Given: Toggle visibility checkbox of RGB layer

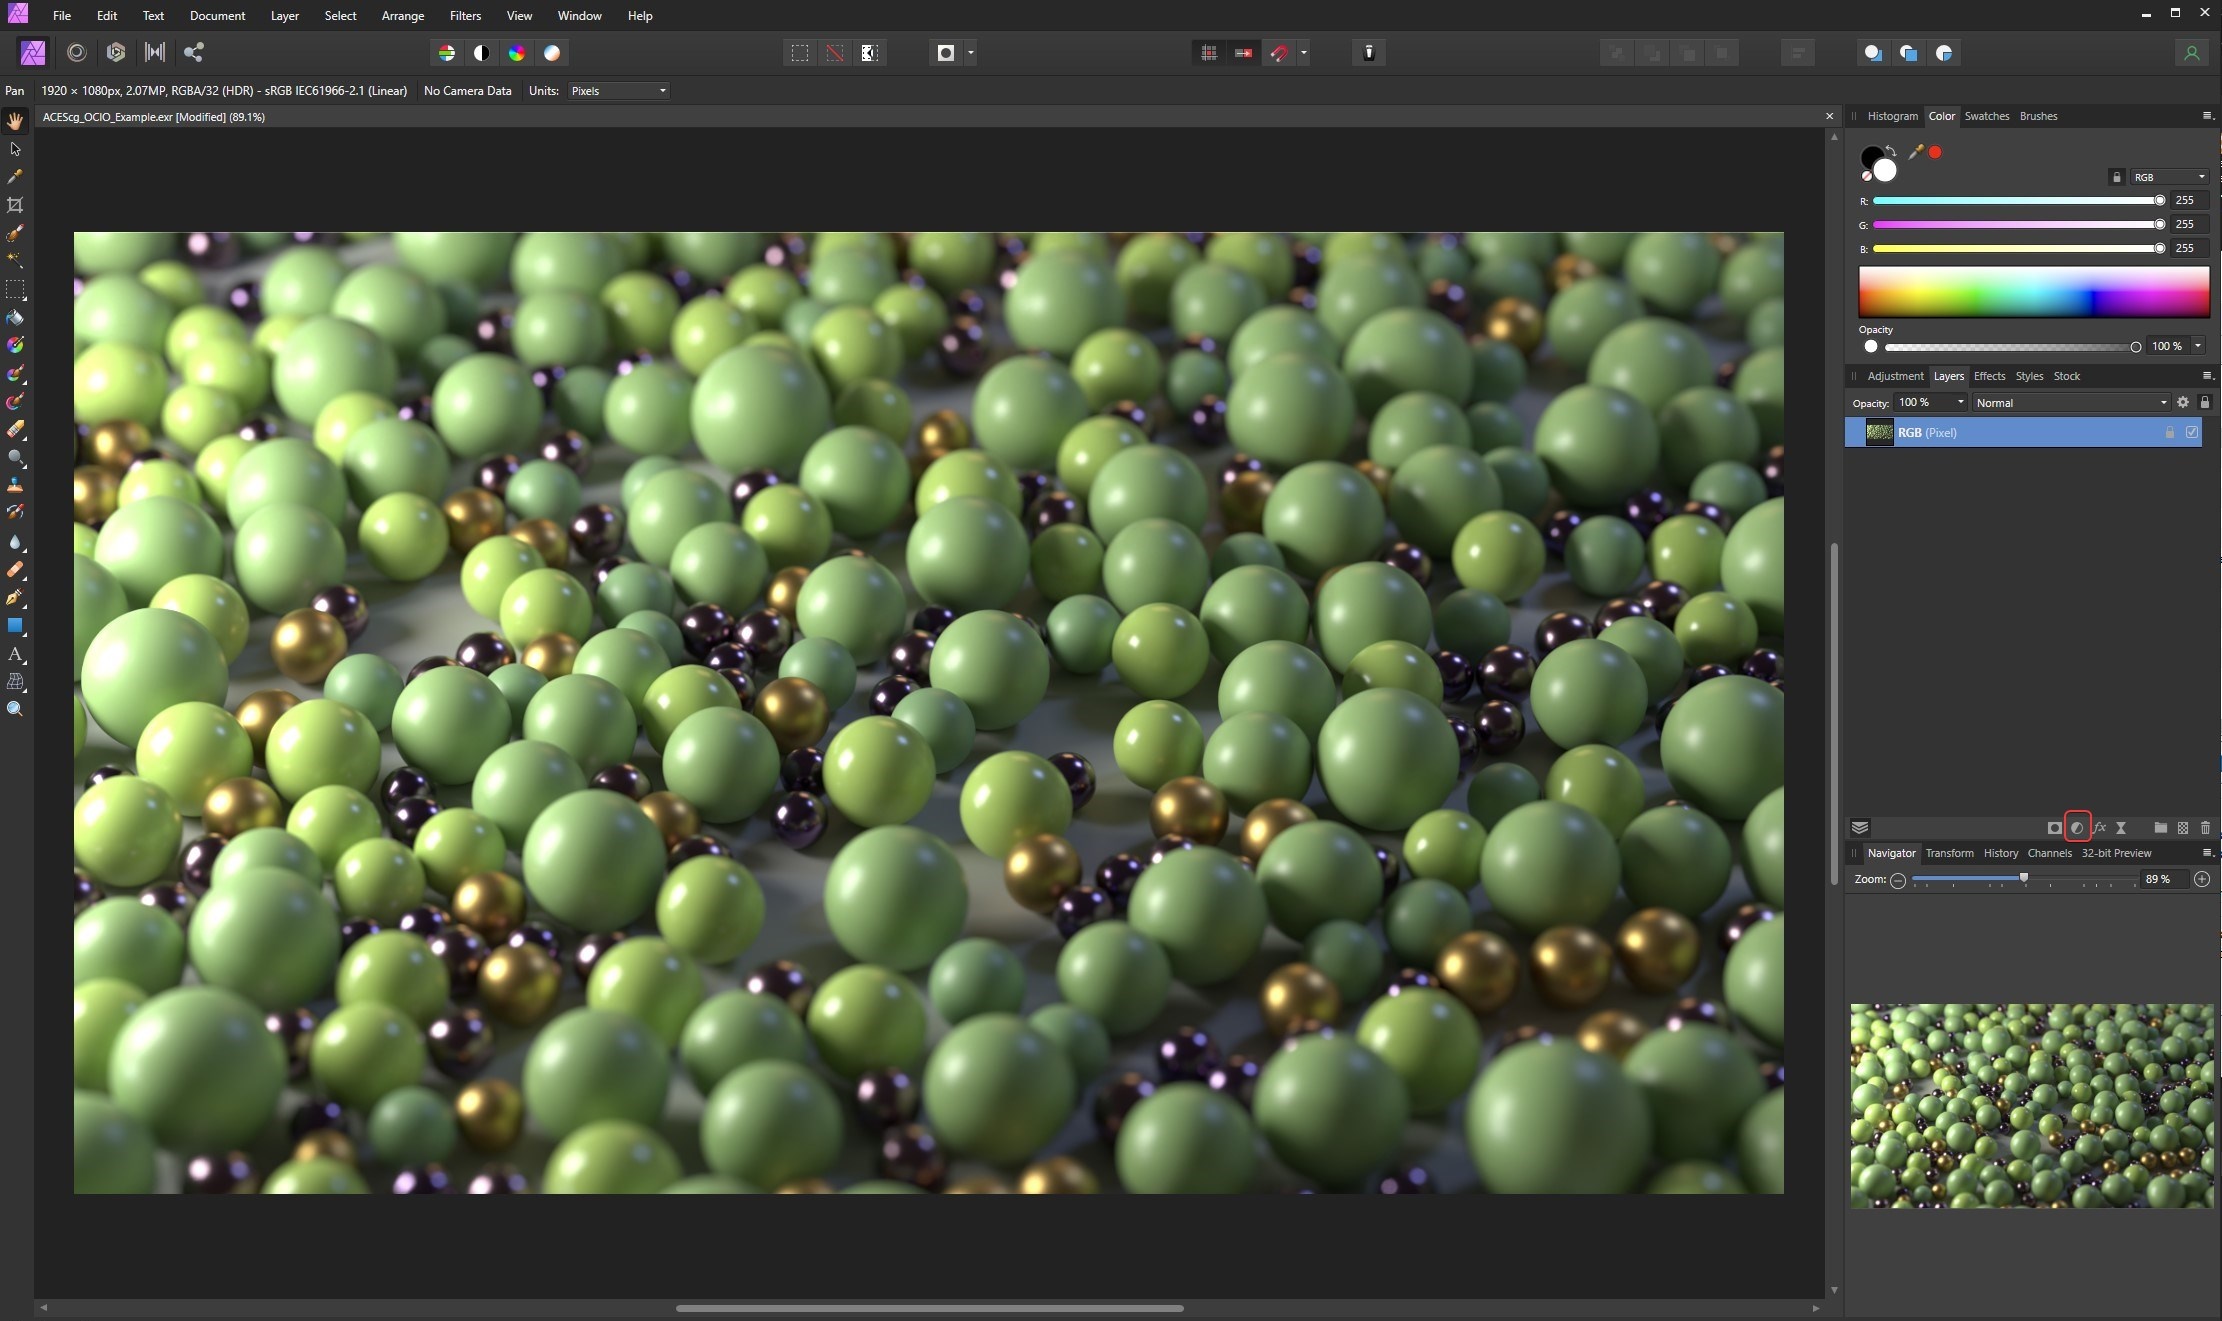Looking at the screenshot, I should pos(2192,433).
